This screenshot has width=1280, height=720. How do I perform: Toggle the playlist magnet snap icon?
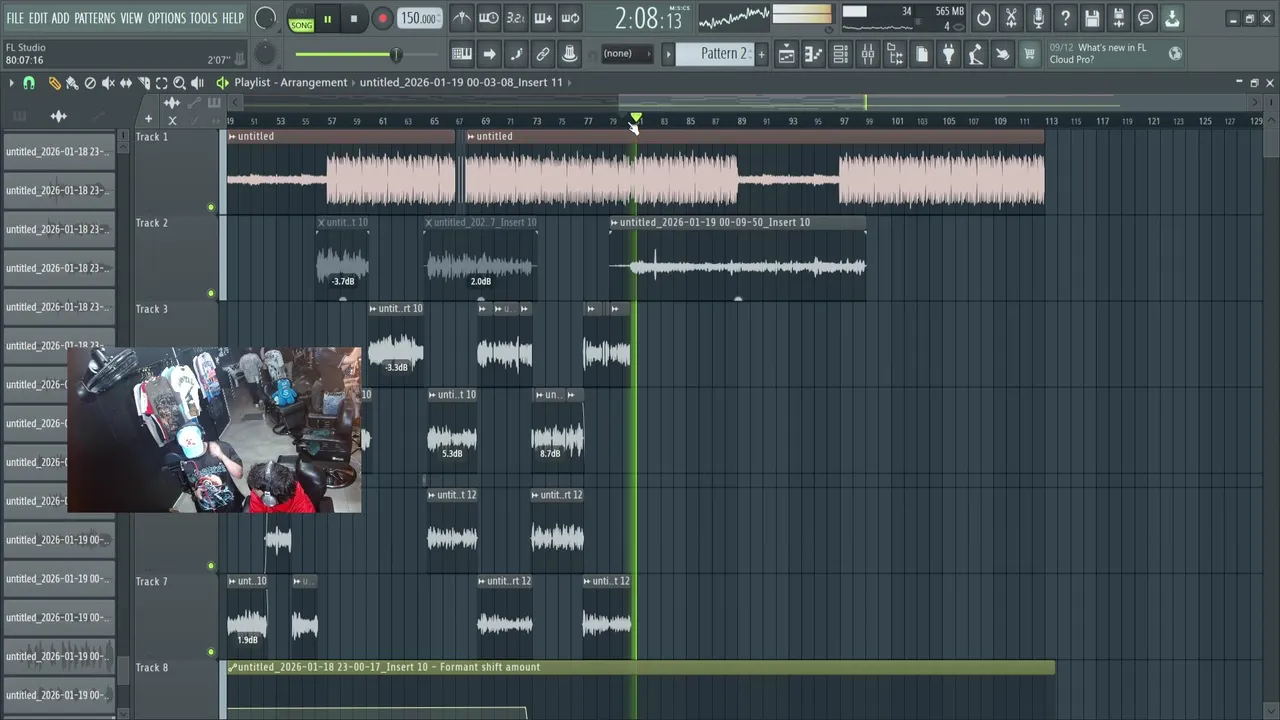pos(29,83)
